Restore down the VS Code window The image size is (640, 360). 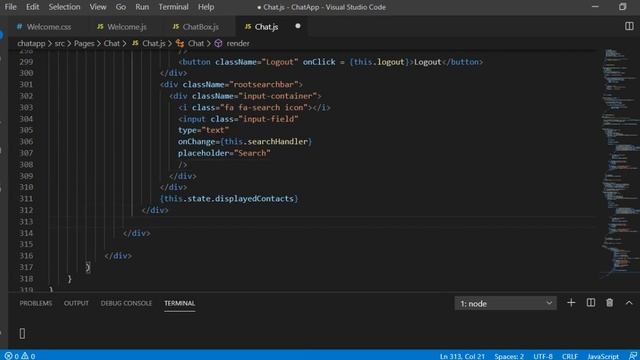click(x=622, y=7)
